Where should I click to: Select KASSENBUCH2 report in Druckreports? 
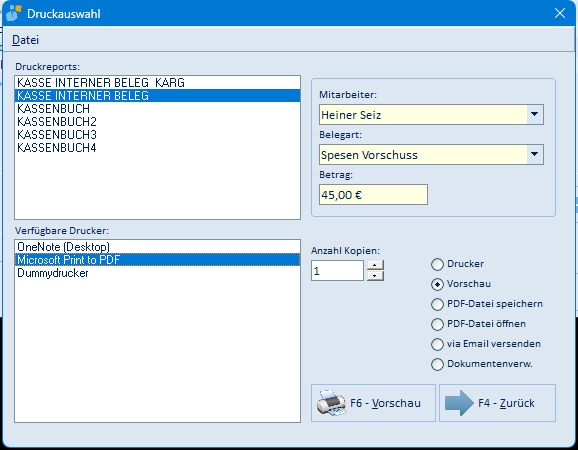click(x=157, y=122)
